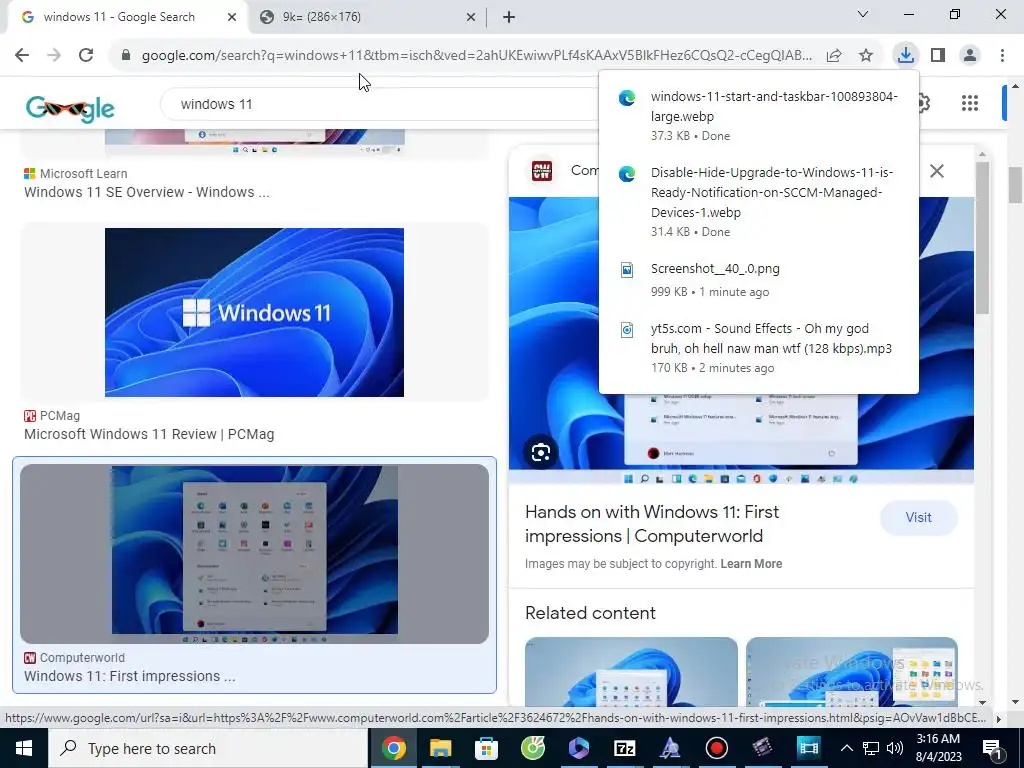Click the Visit button

point(918,518)
